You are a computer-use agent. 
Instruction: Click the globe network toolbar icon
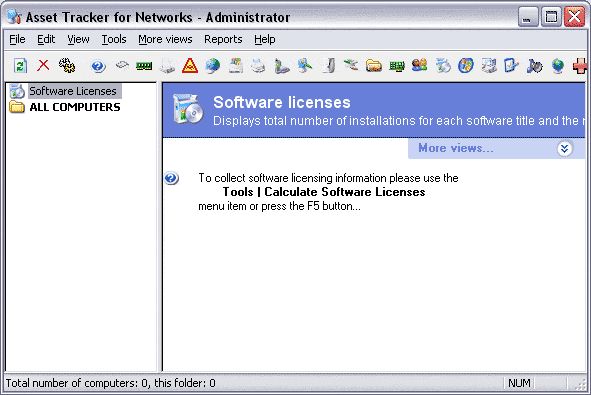click(213, 66)
